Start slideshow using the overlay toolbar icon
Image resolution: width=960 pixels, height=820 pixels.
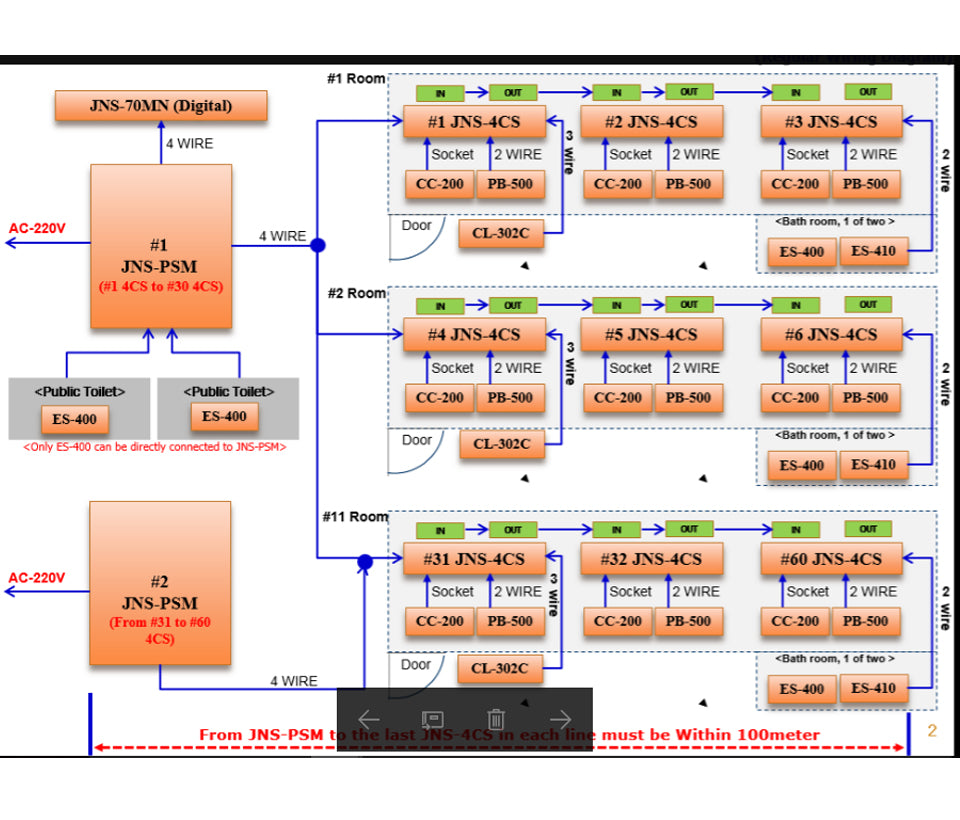(432, 719)
